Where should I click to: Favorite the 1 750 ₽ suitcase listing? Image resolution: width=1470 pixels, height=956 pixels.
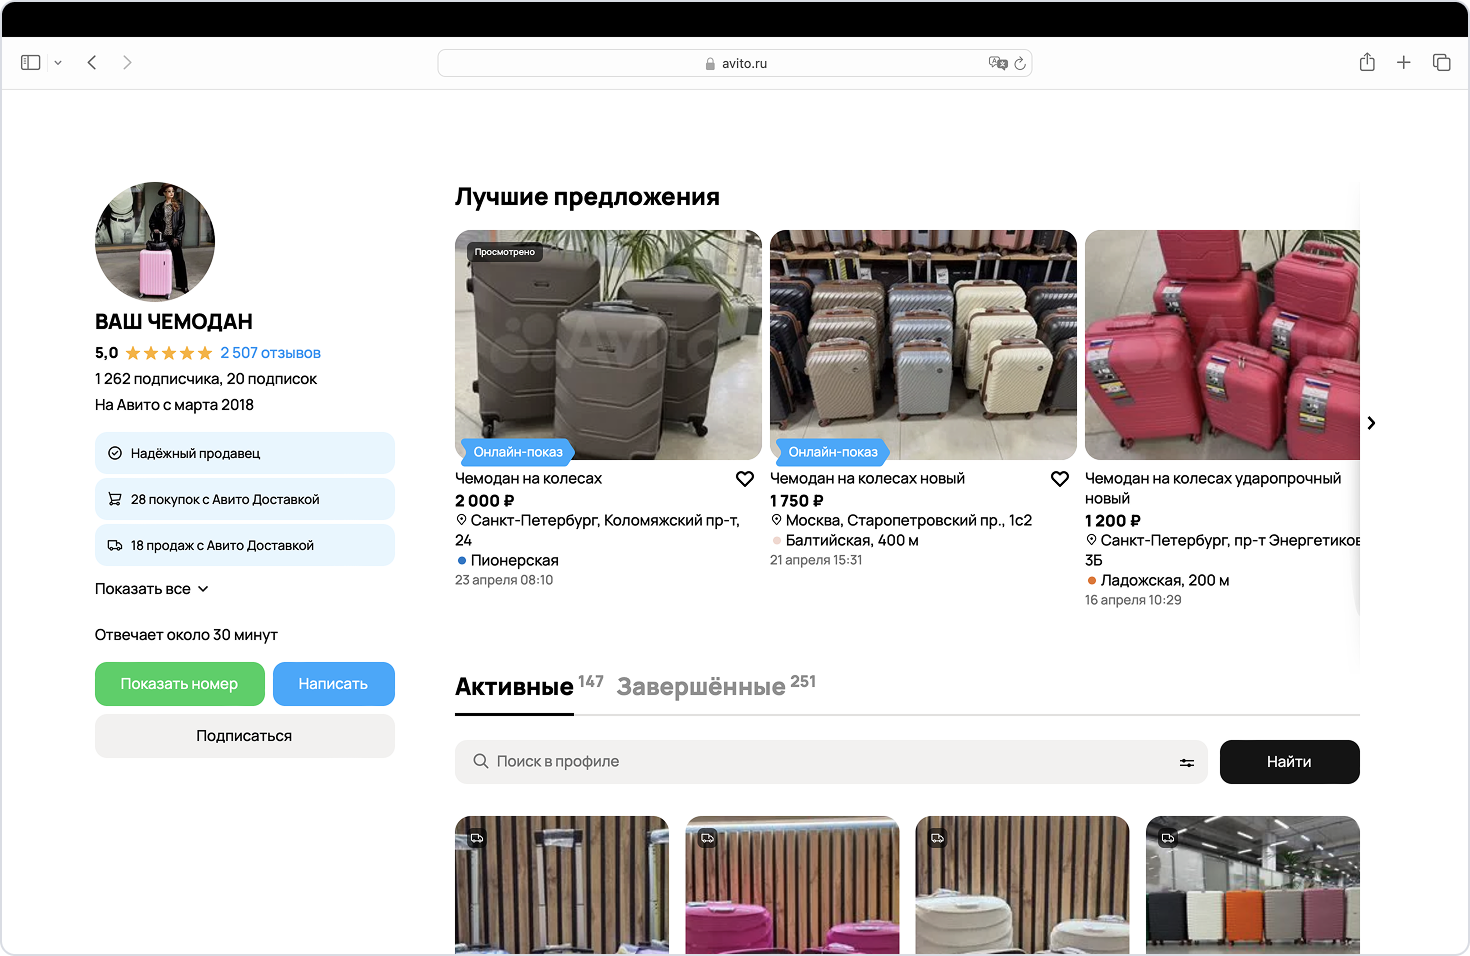pos(1060,479)
